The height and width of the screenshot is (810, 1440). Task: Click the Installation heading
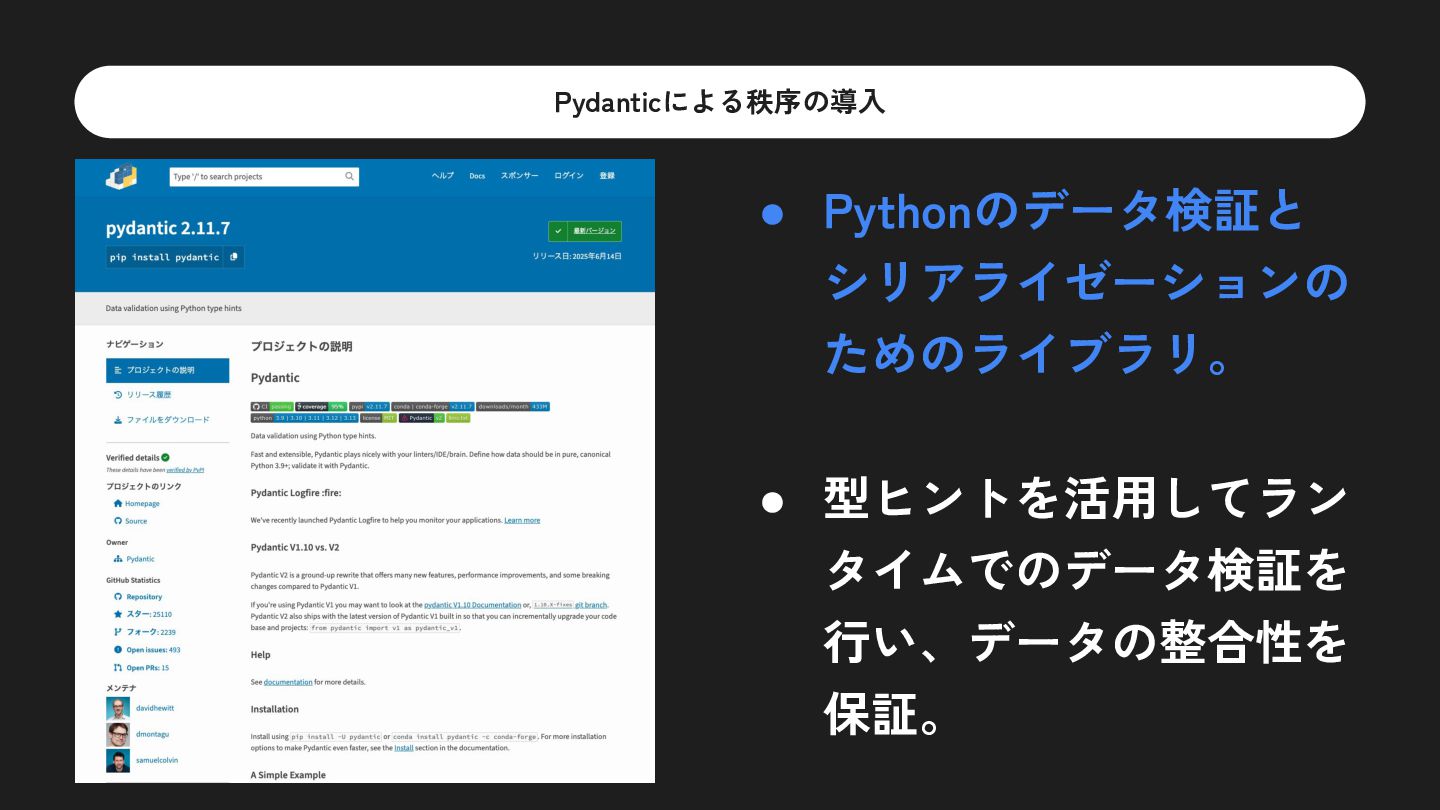275,709
